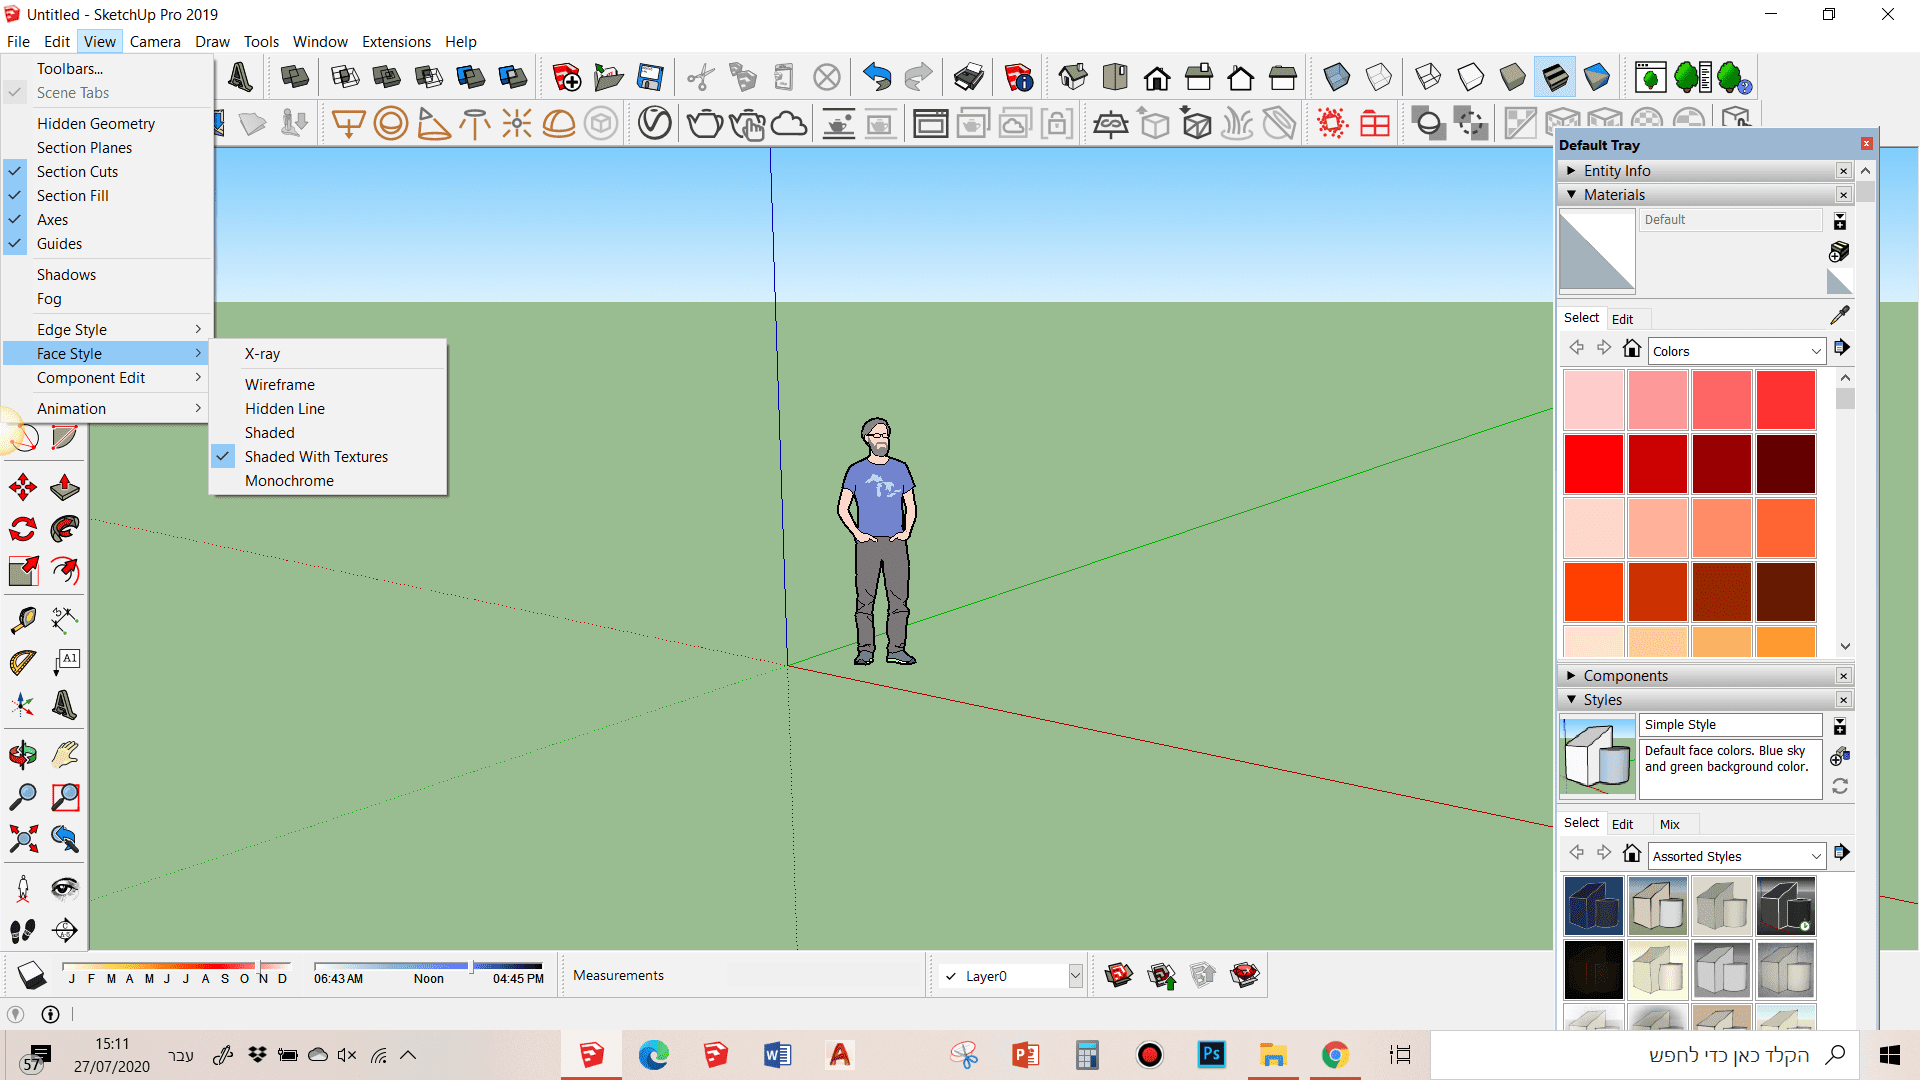
Task: Choose Wireframe face style
Action: point(279,385)
